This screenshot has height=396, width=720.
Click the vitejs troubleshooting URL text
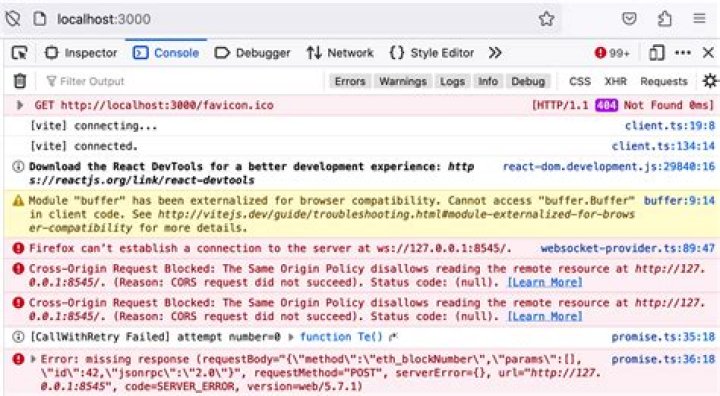[x=332, y=221]
